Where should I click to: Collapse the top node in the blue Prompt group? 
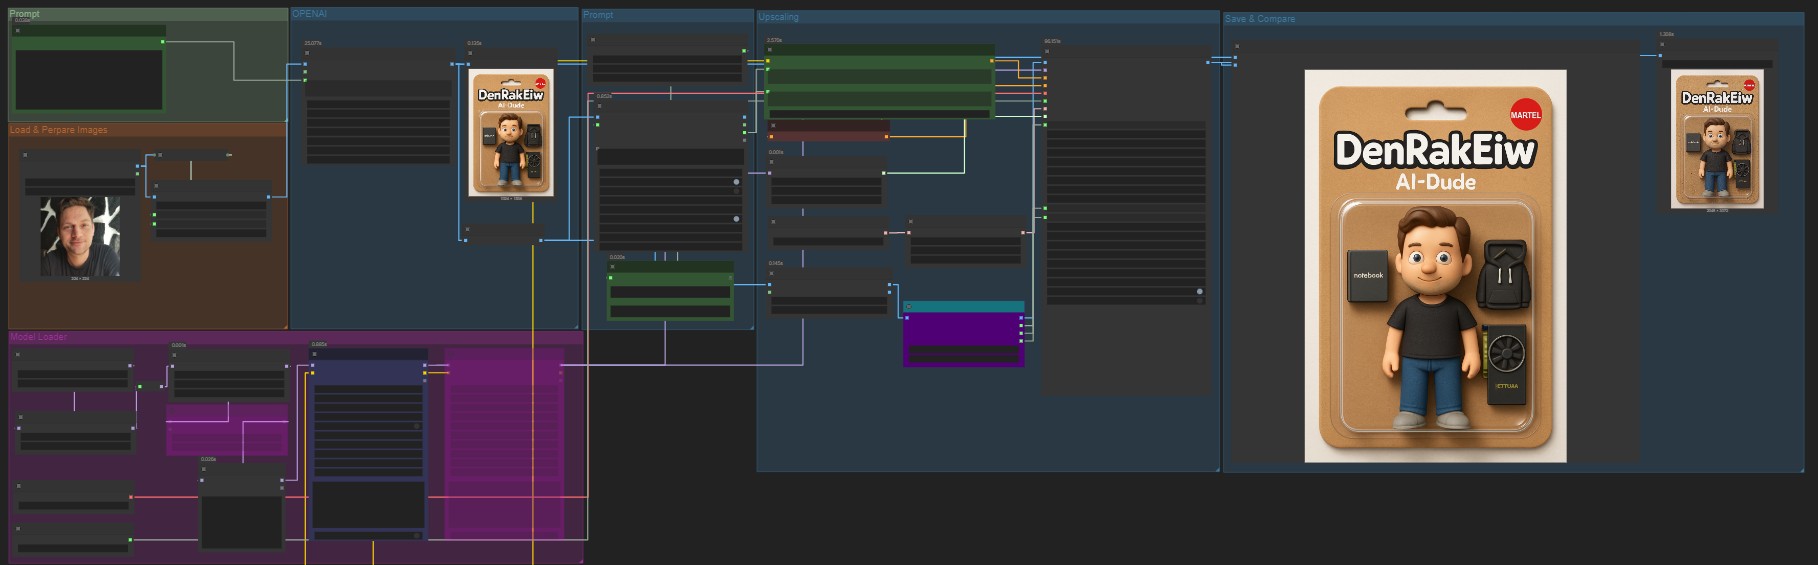(593, 40)
